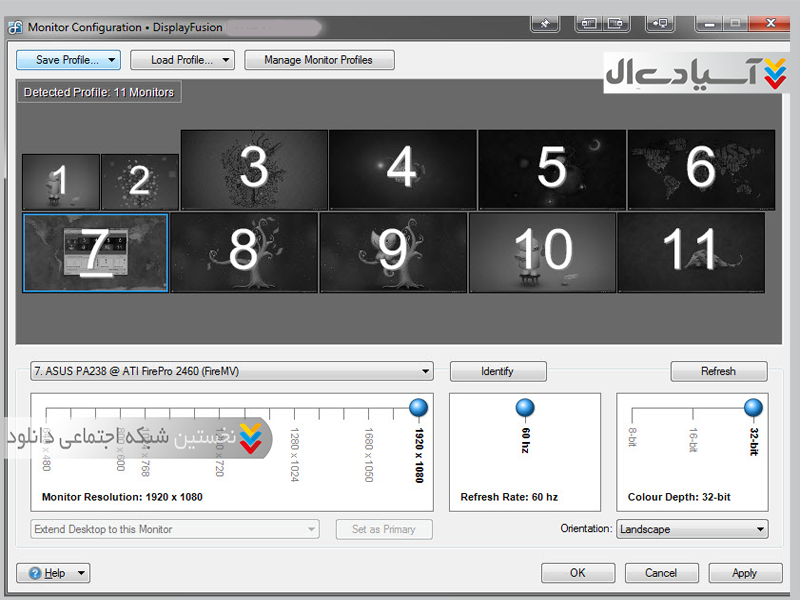Click the Identify button
Screen dimensions: 800x600
coord(497,371)
